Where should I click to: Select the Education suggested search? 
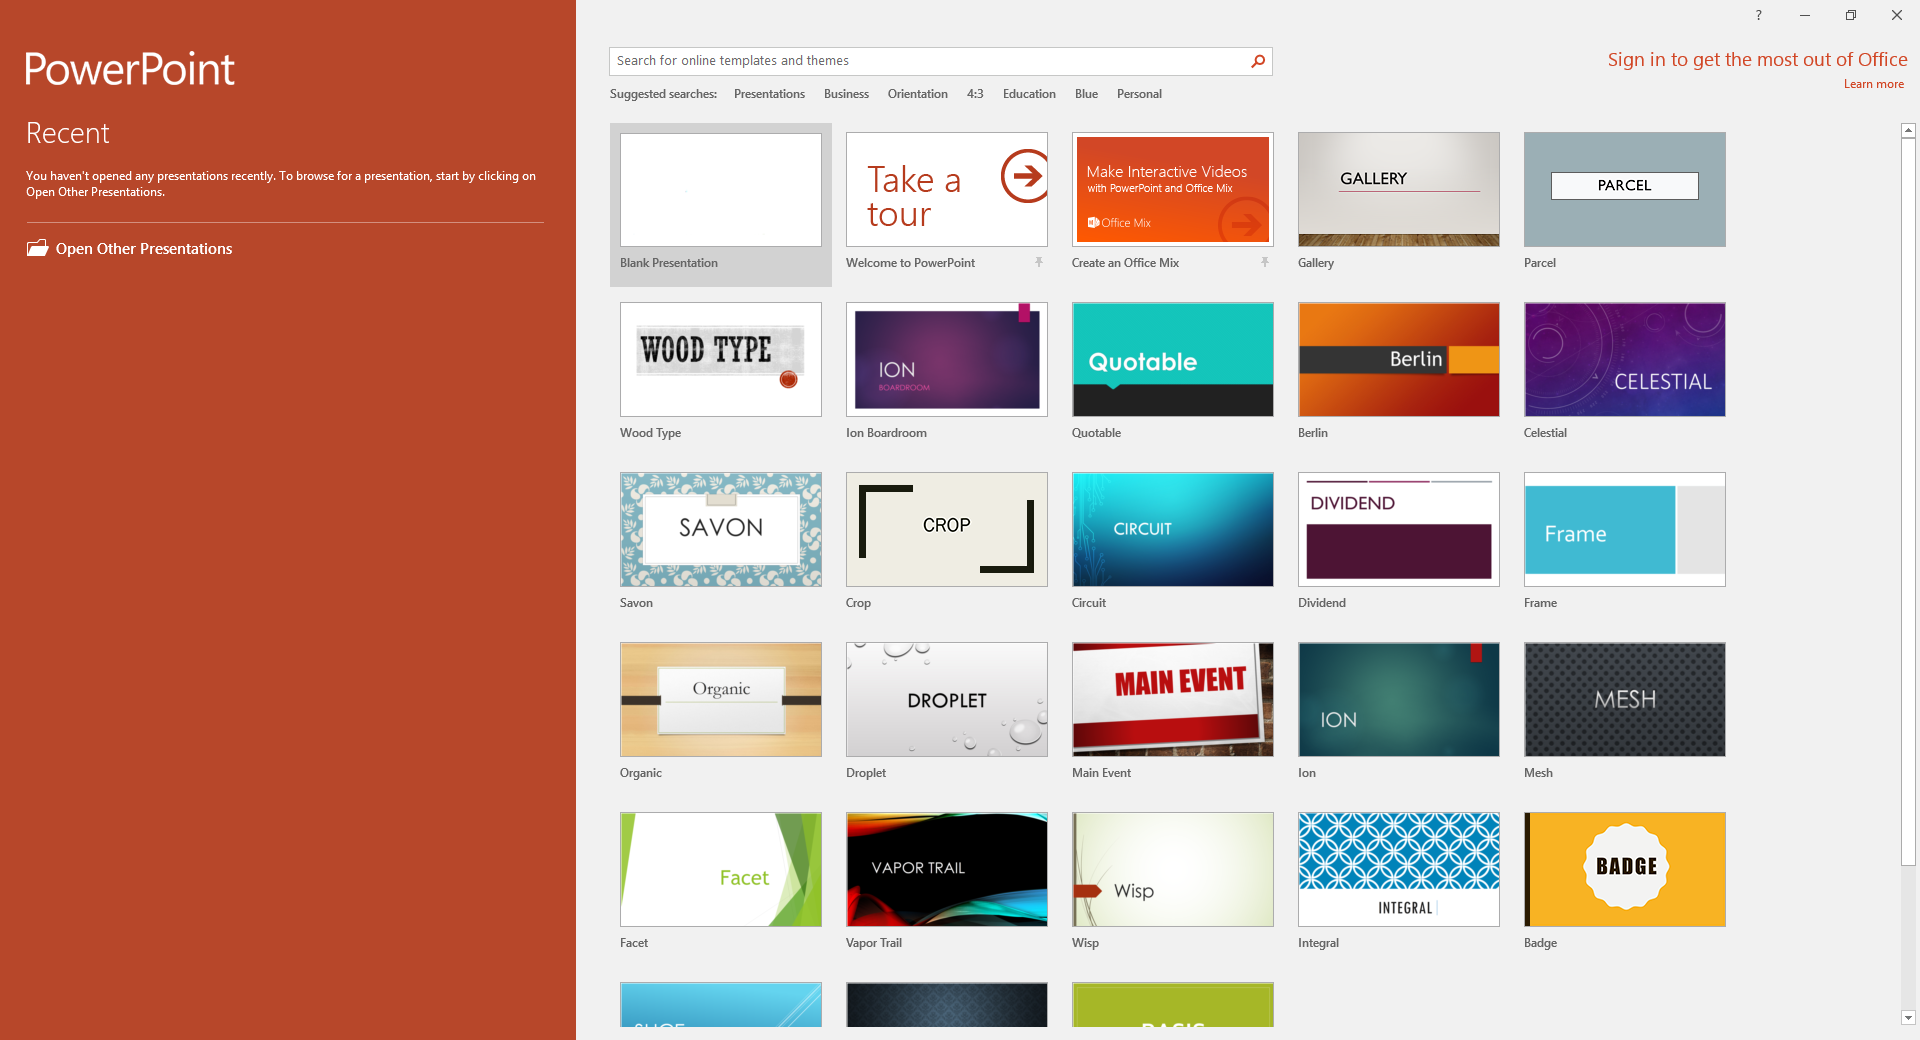(x=1029, y=94)
